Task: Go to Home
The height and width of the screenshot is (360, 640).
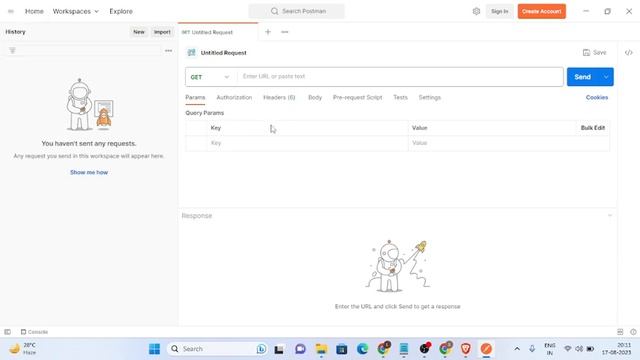Action: coord(34,11)
